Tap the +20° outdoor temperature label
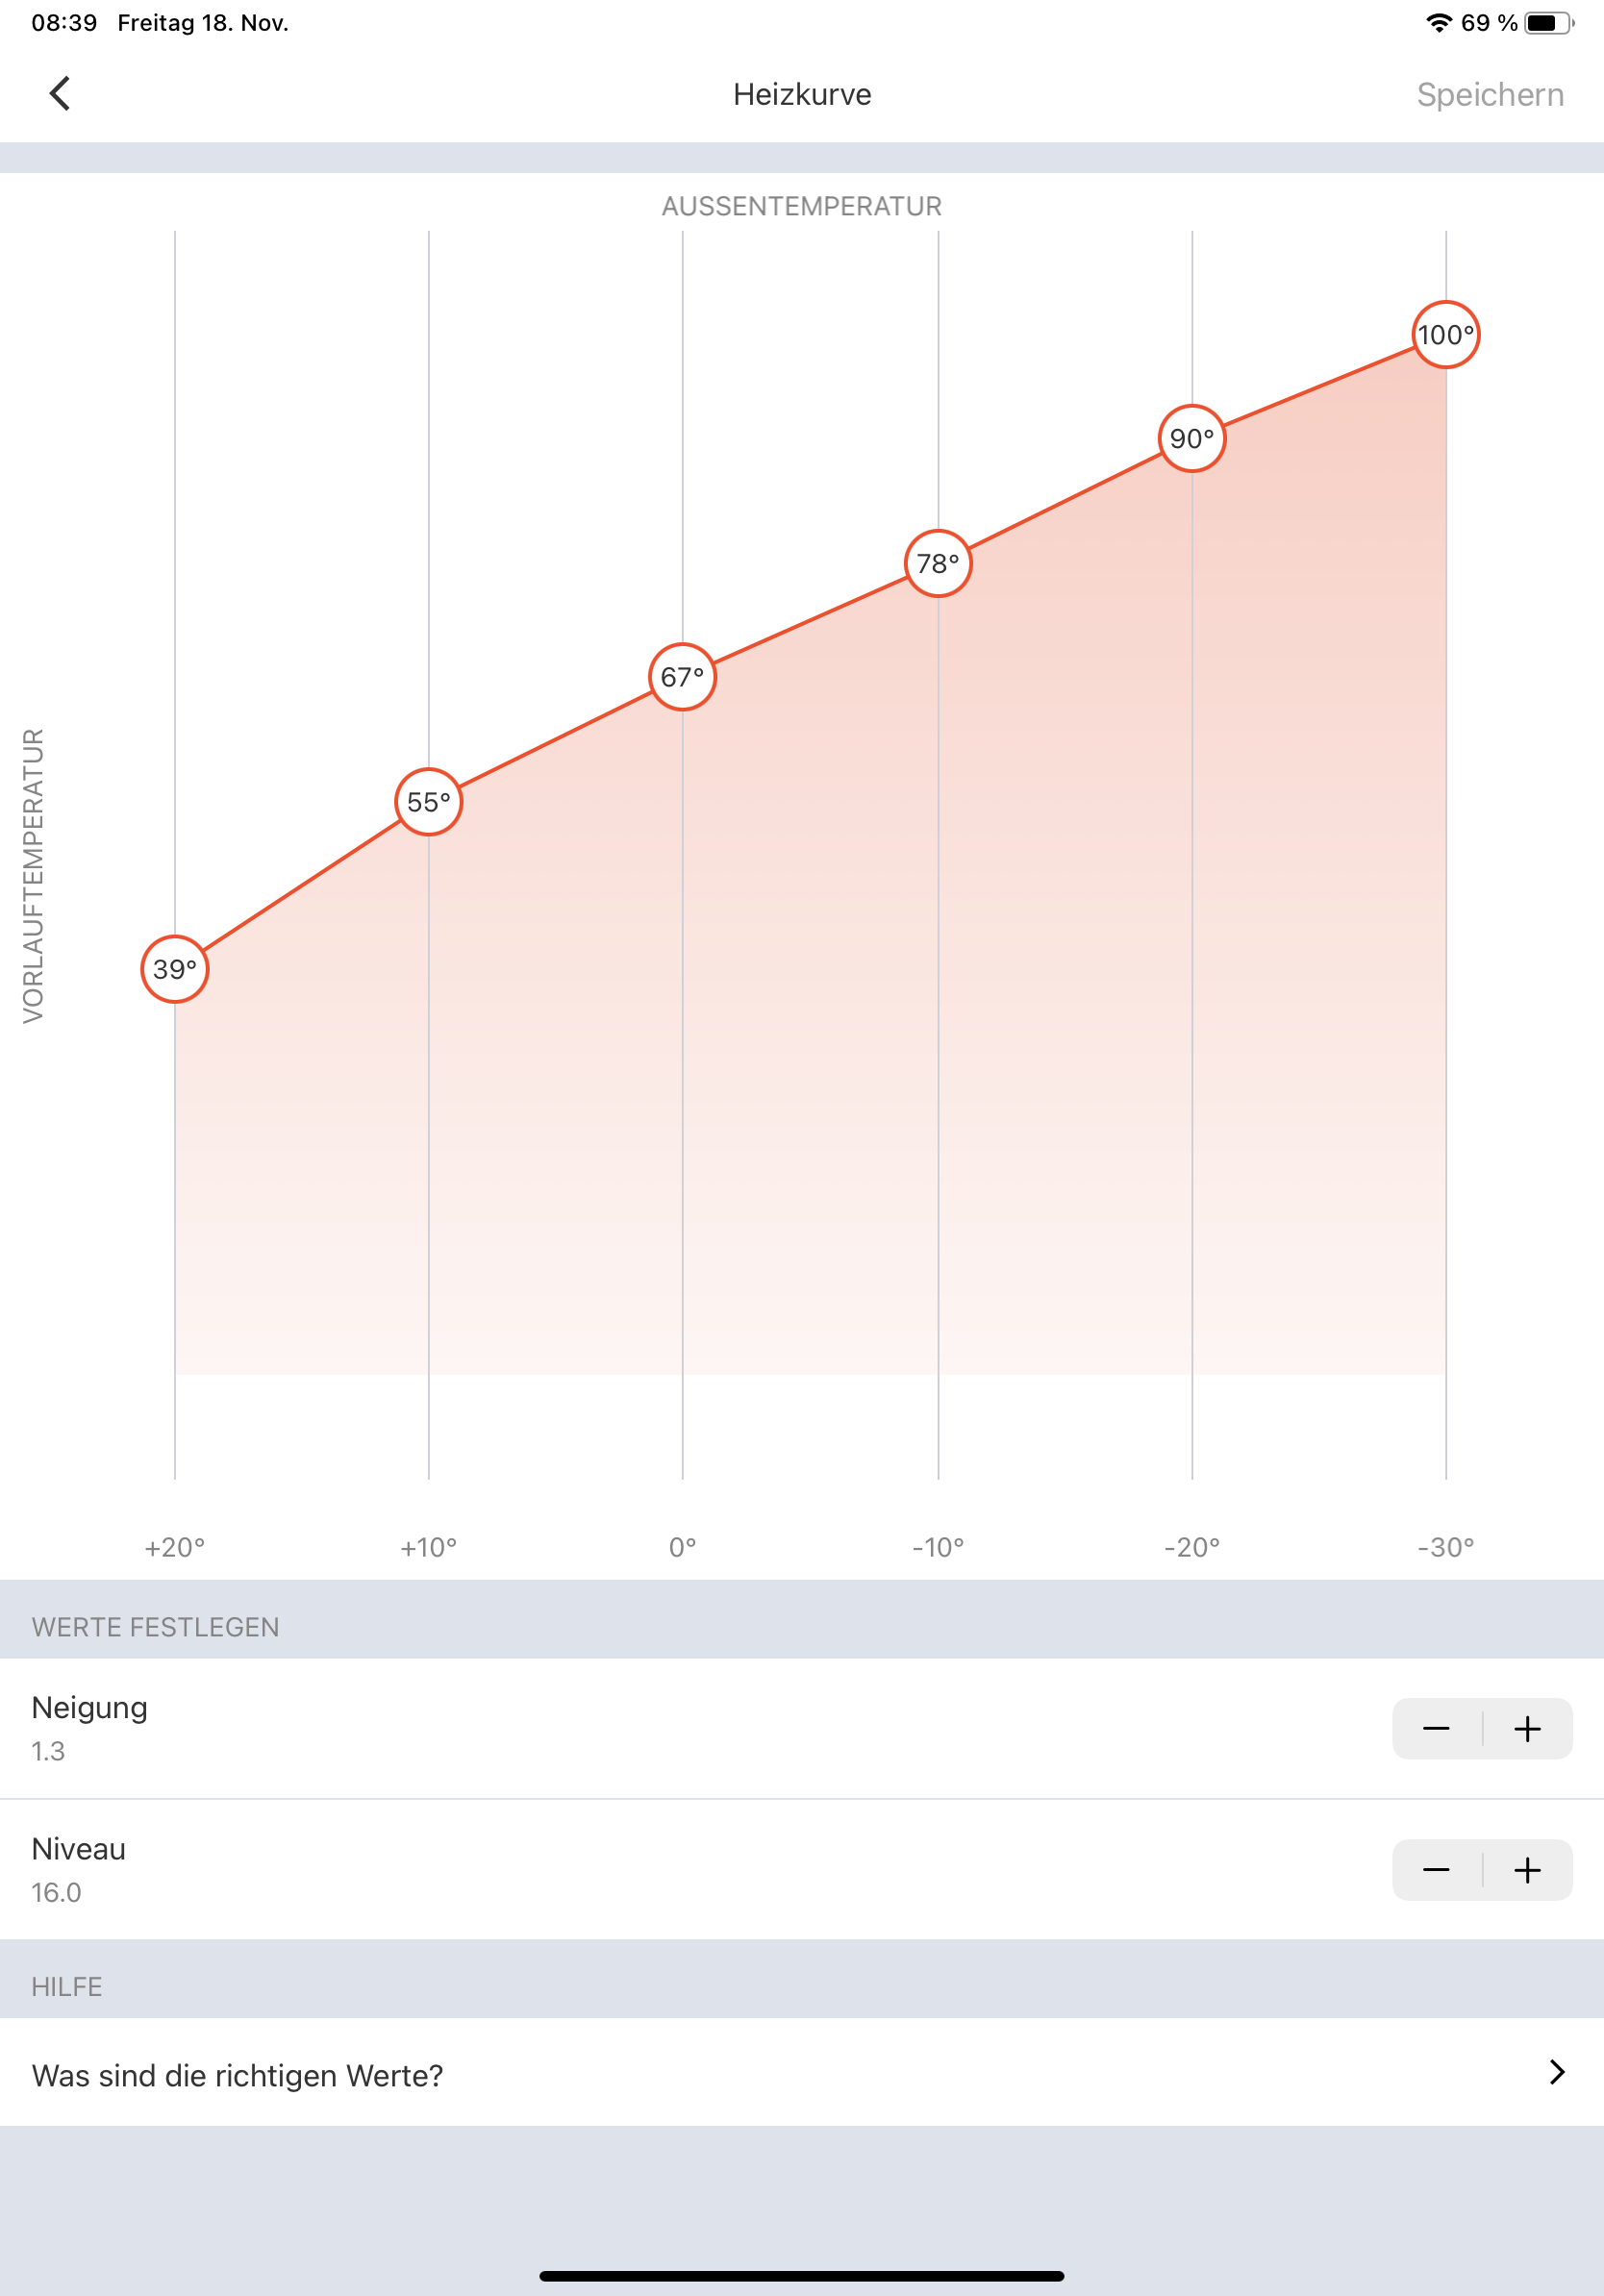 175,1547
